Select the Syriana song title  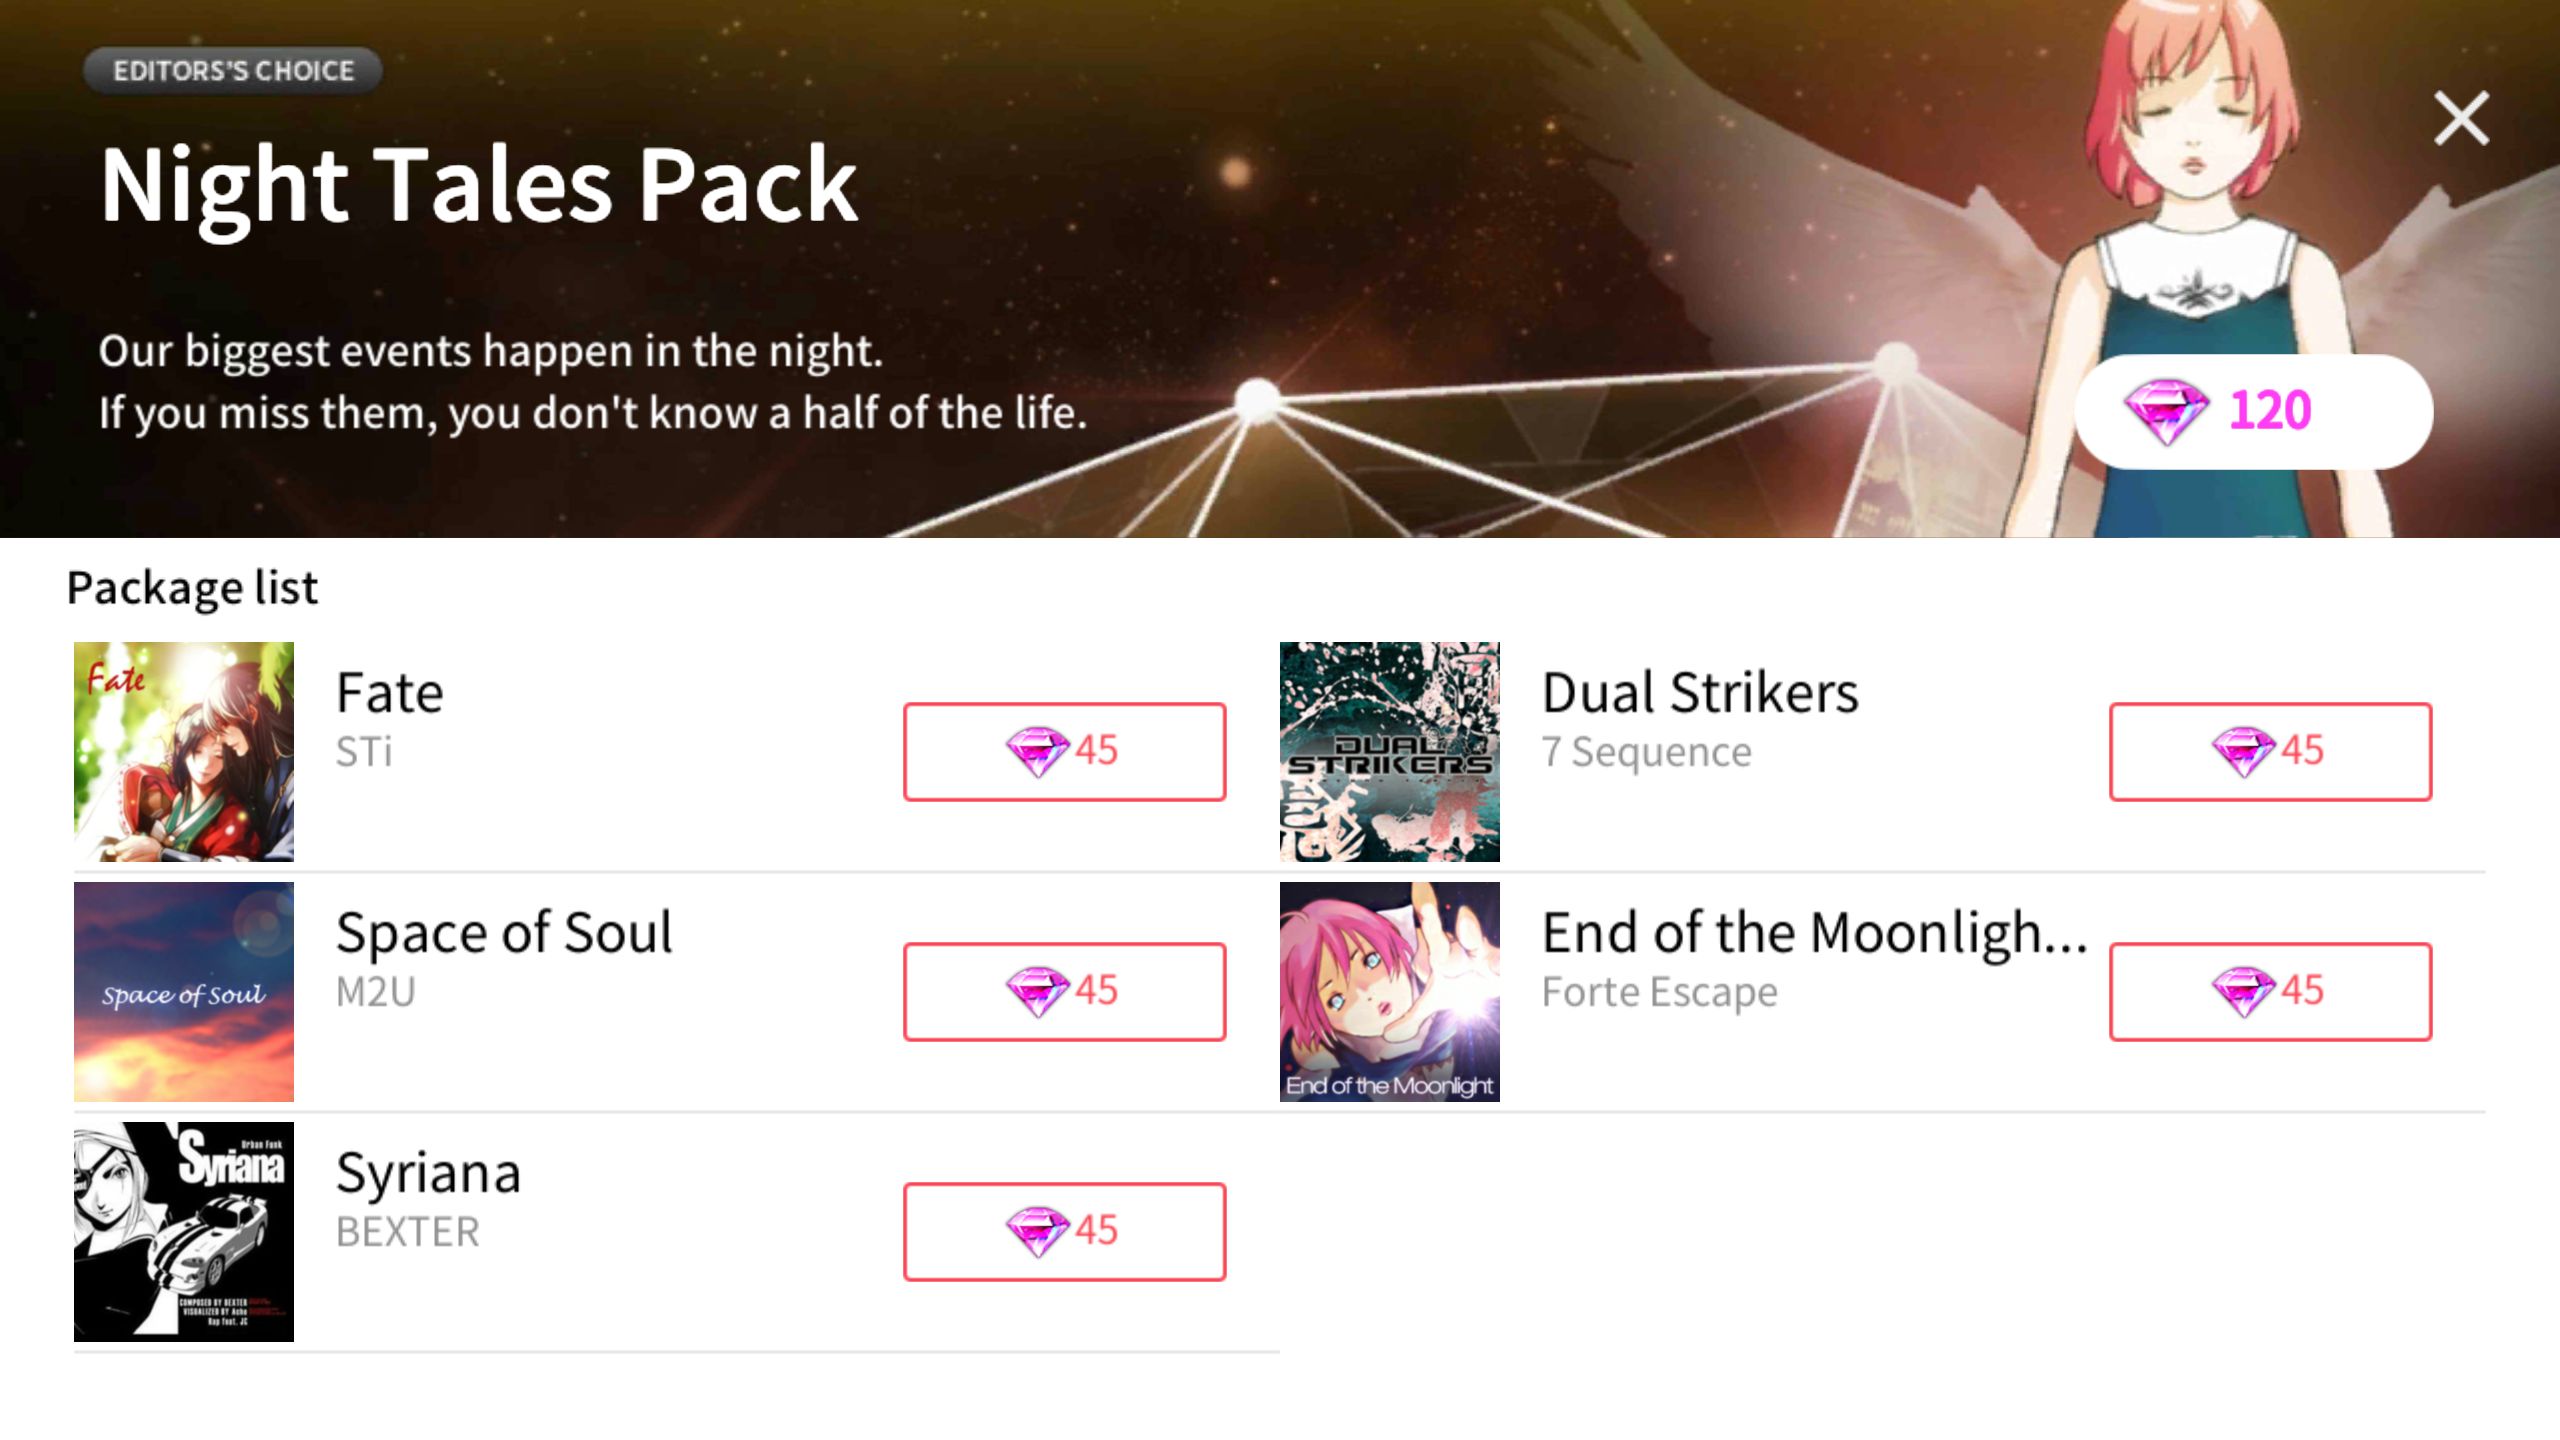point(428,1173)
